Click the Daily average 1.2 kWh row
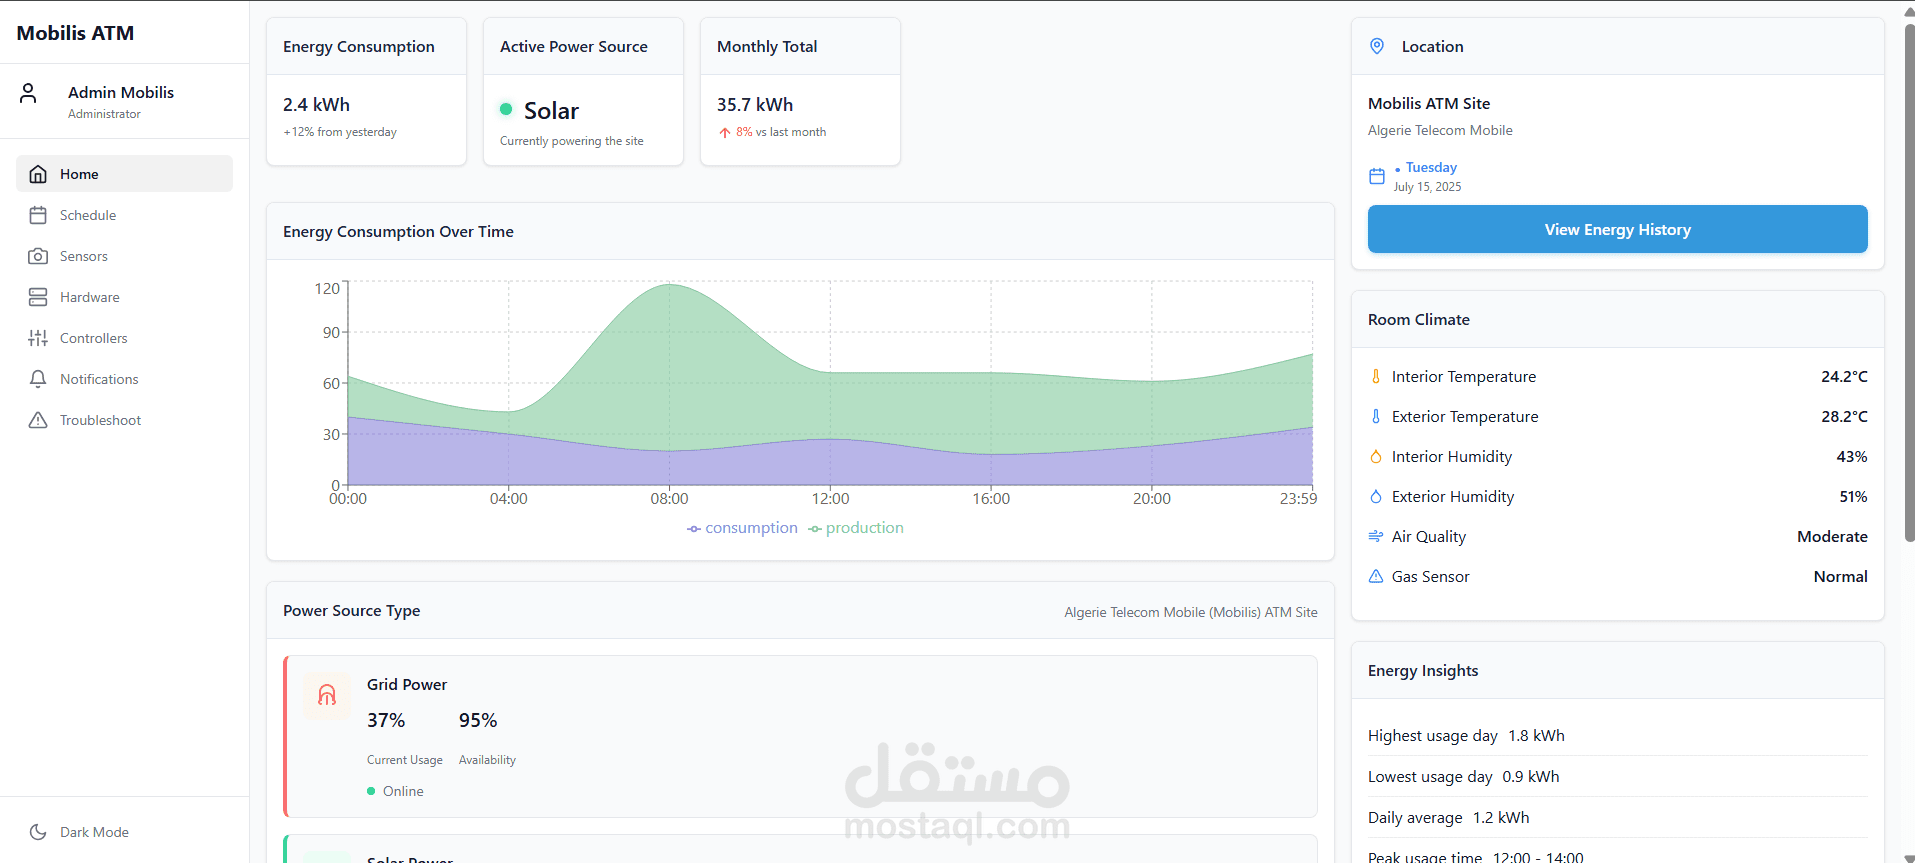The image size is (1915, 863). click(1617, 817)
